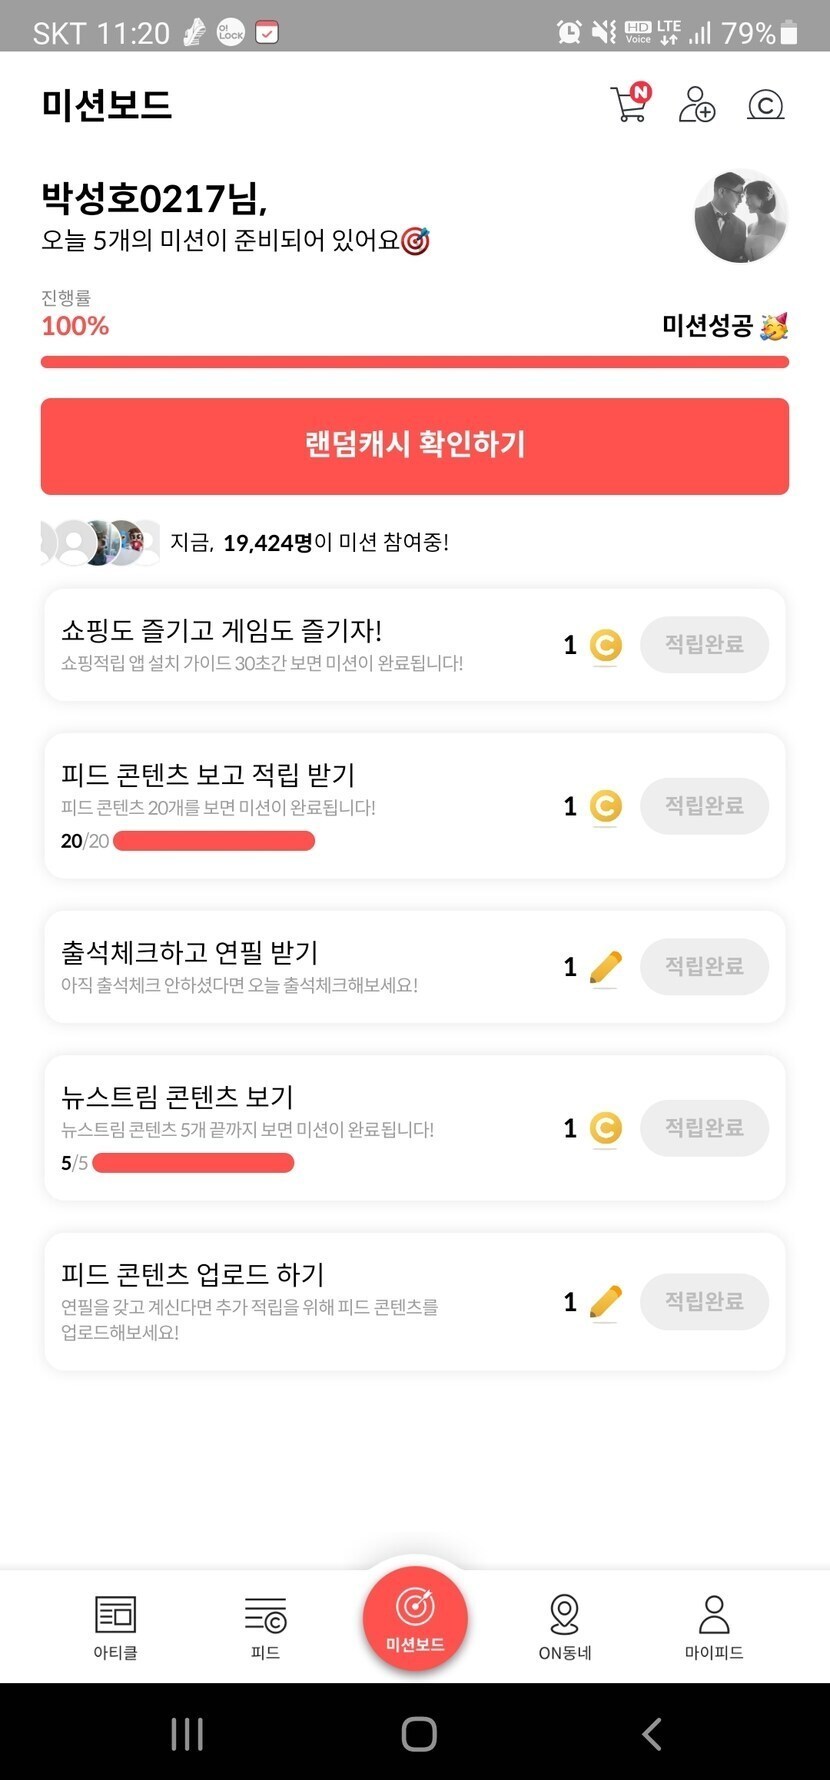Click 적립완료 on the shopping mission

(x=704, y=645)
